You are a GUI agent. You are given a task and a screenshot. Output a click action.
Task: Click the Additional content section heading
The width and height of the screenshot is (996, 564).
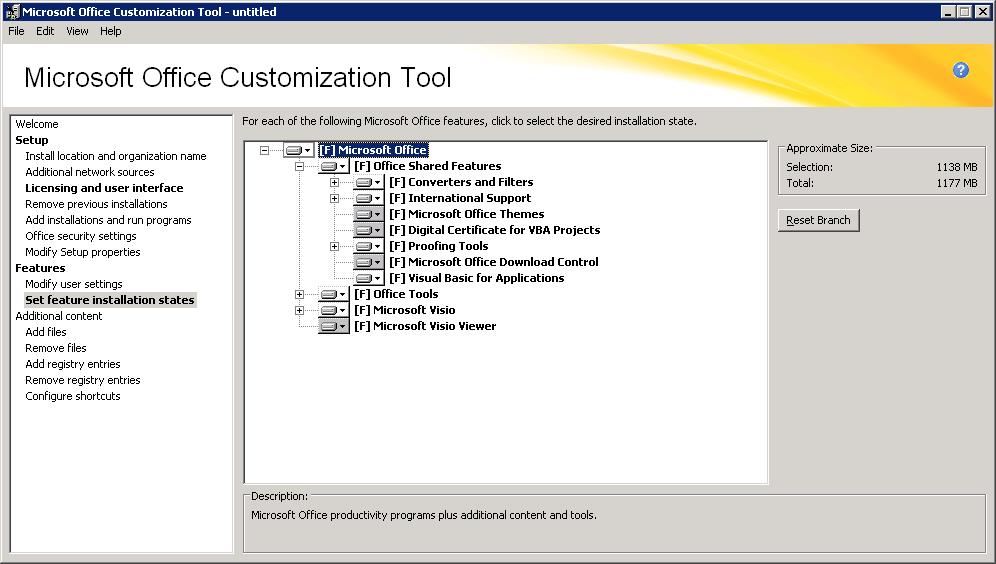tap(58, 316)
